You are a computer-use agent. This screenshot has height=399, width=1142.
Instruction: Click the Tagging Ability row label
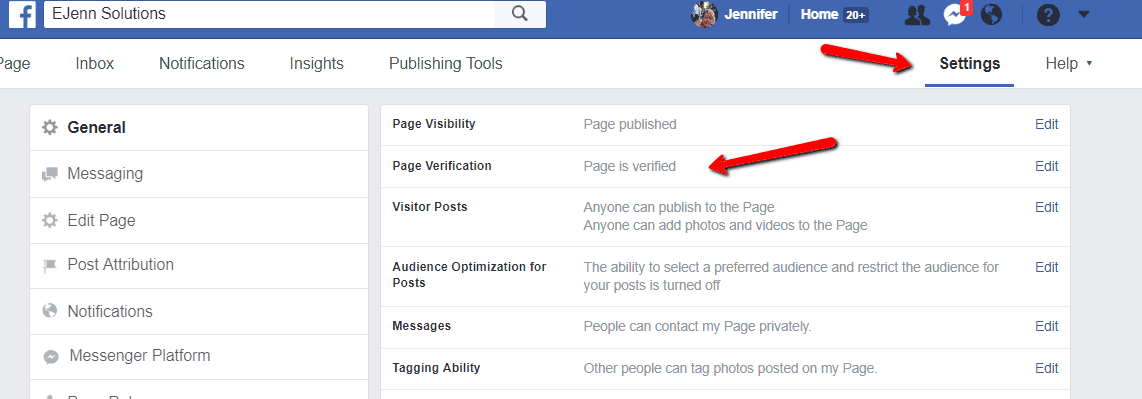tap(436, 368)
